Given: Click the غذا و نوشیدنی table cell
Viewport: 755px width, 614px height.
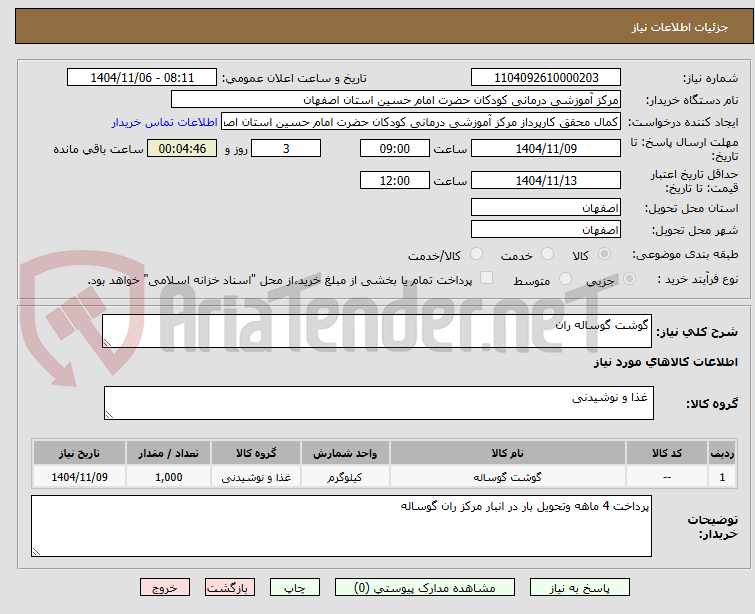Looking at the screenshot, I should (x=256, y=477).
